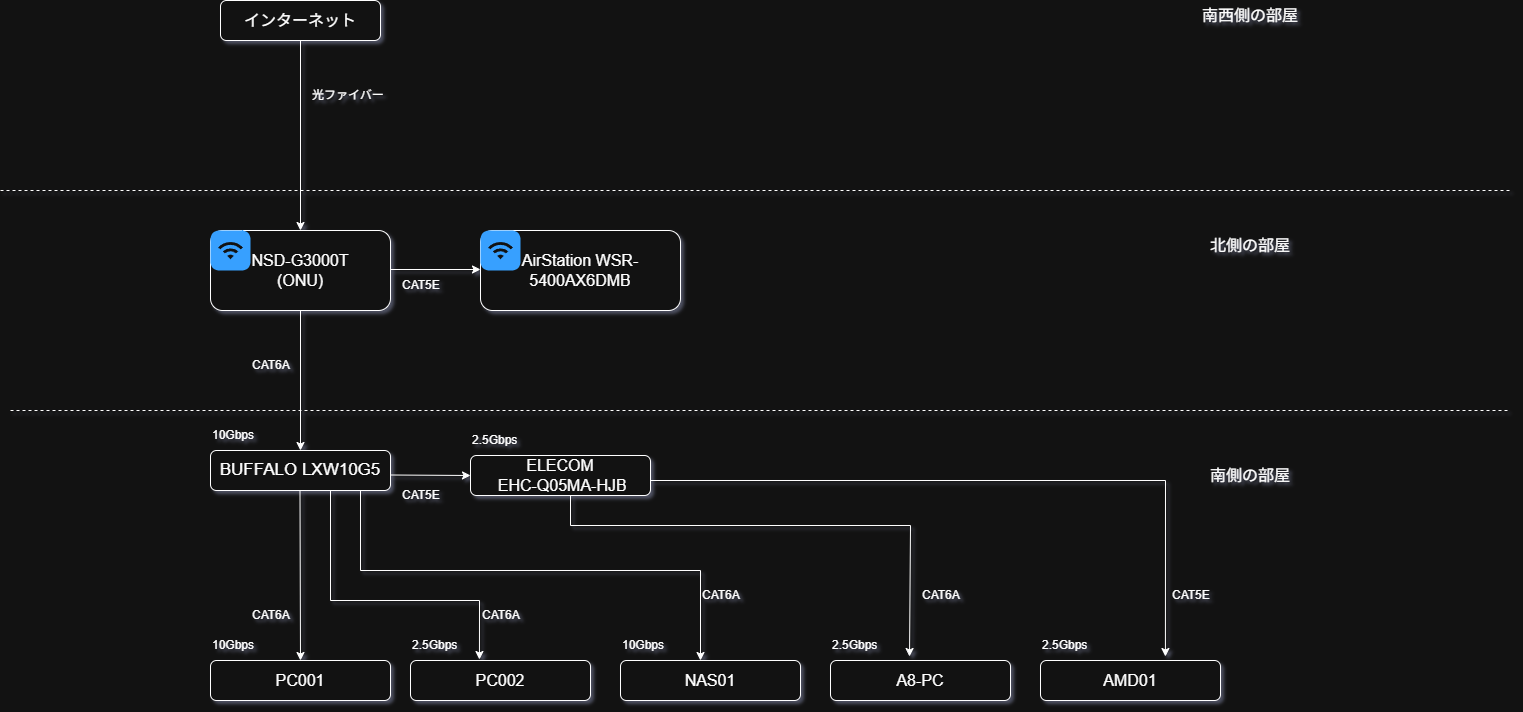The image size is (1523, 712).
Task: Click 2.5Gbps speed label above A8-PC
Action: coord(855,645)
